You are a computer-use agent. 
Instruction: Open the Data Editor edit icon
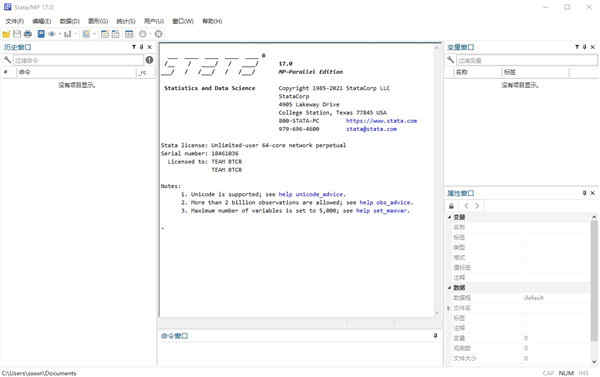pyautogui.click(x=105, y=34)
